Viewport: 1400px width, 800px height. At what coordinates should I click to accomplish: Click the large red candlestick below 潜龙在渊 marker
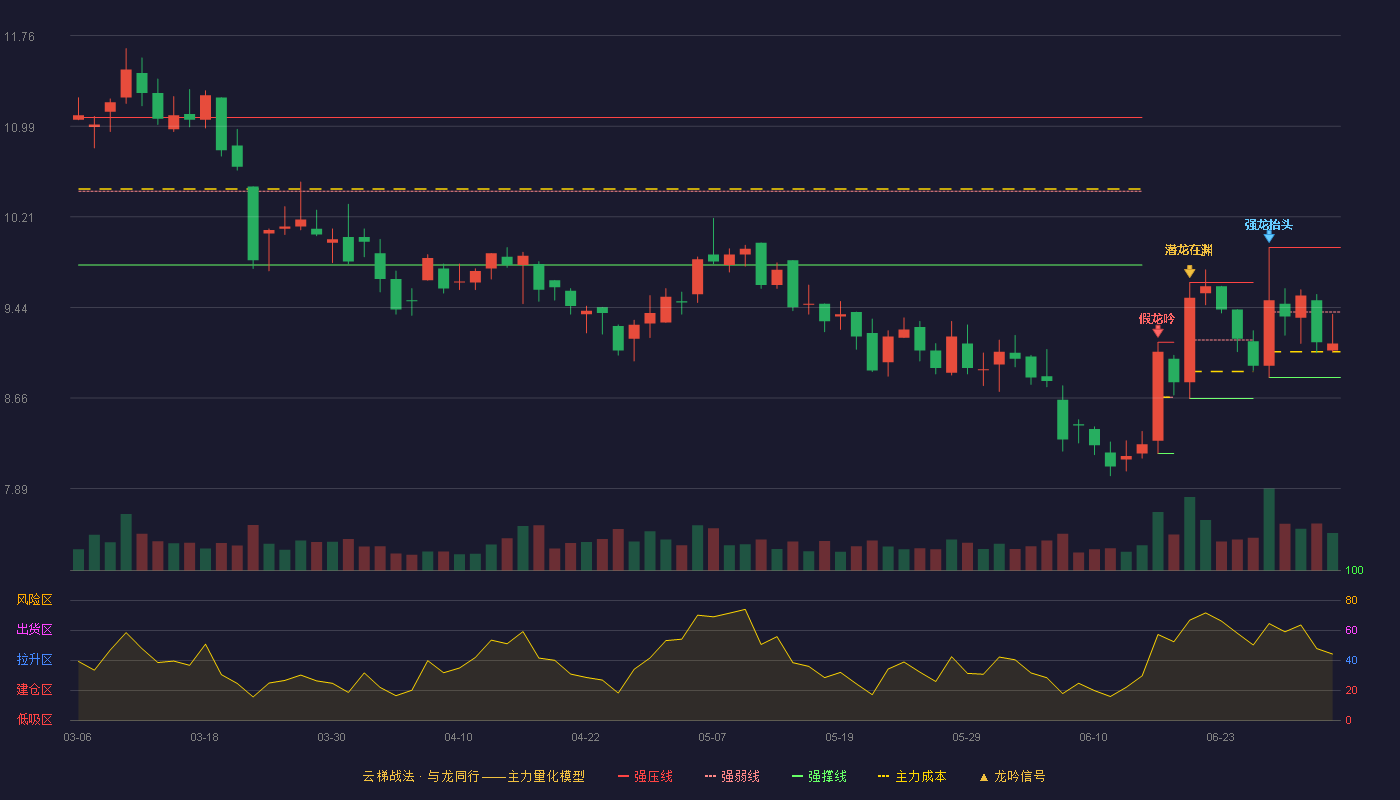click(1189, 340)
